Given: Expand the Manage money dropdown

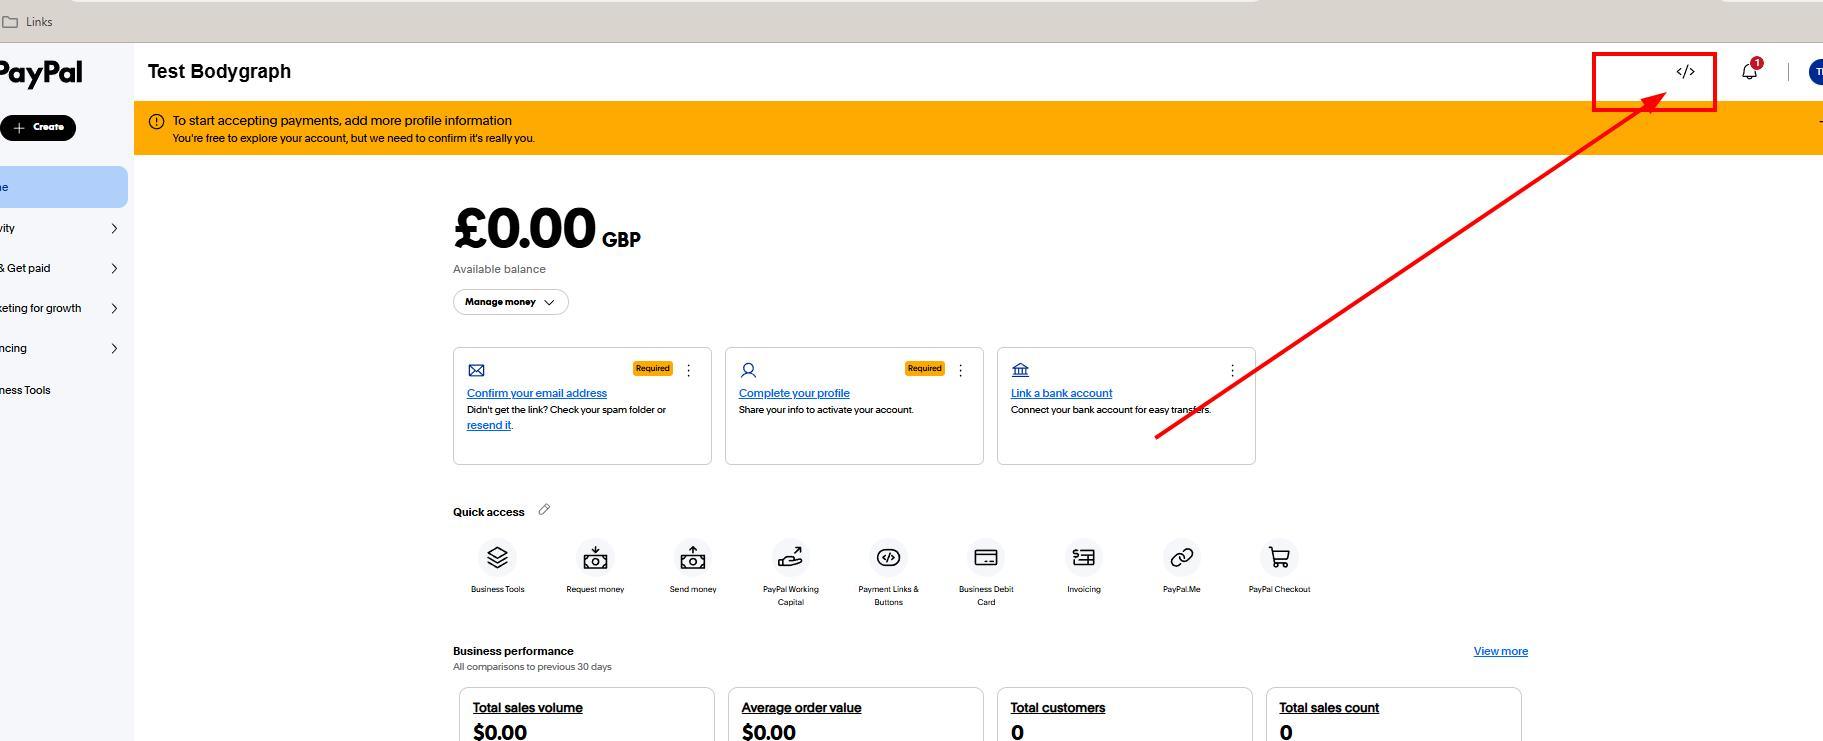Looking at the screenshot, I should point(510,302).
